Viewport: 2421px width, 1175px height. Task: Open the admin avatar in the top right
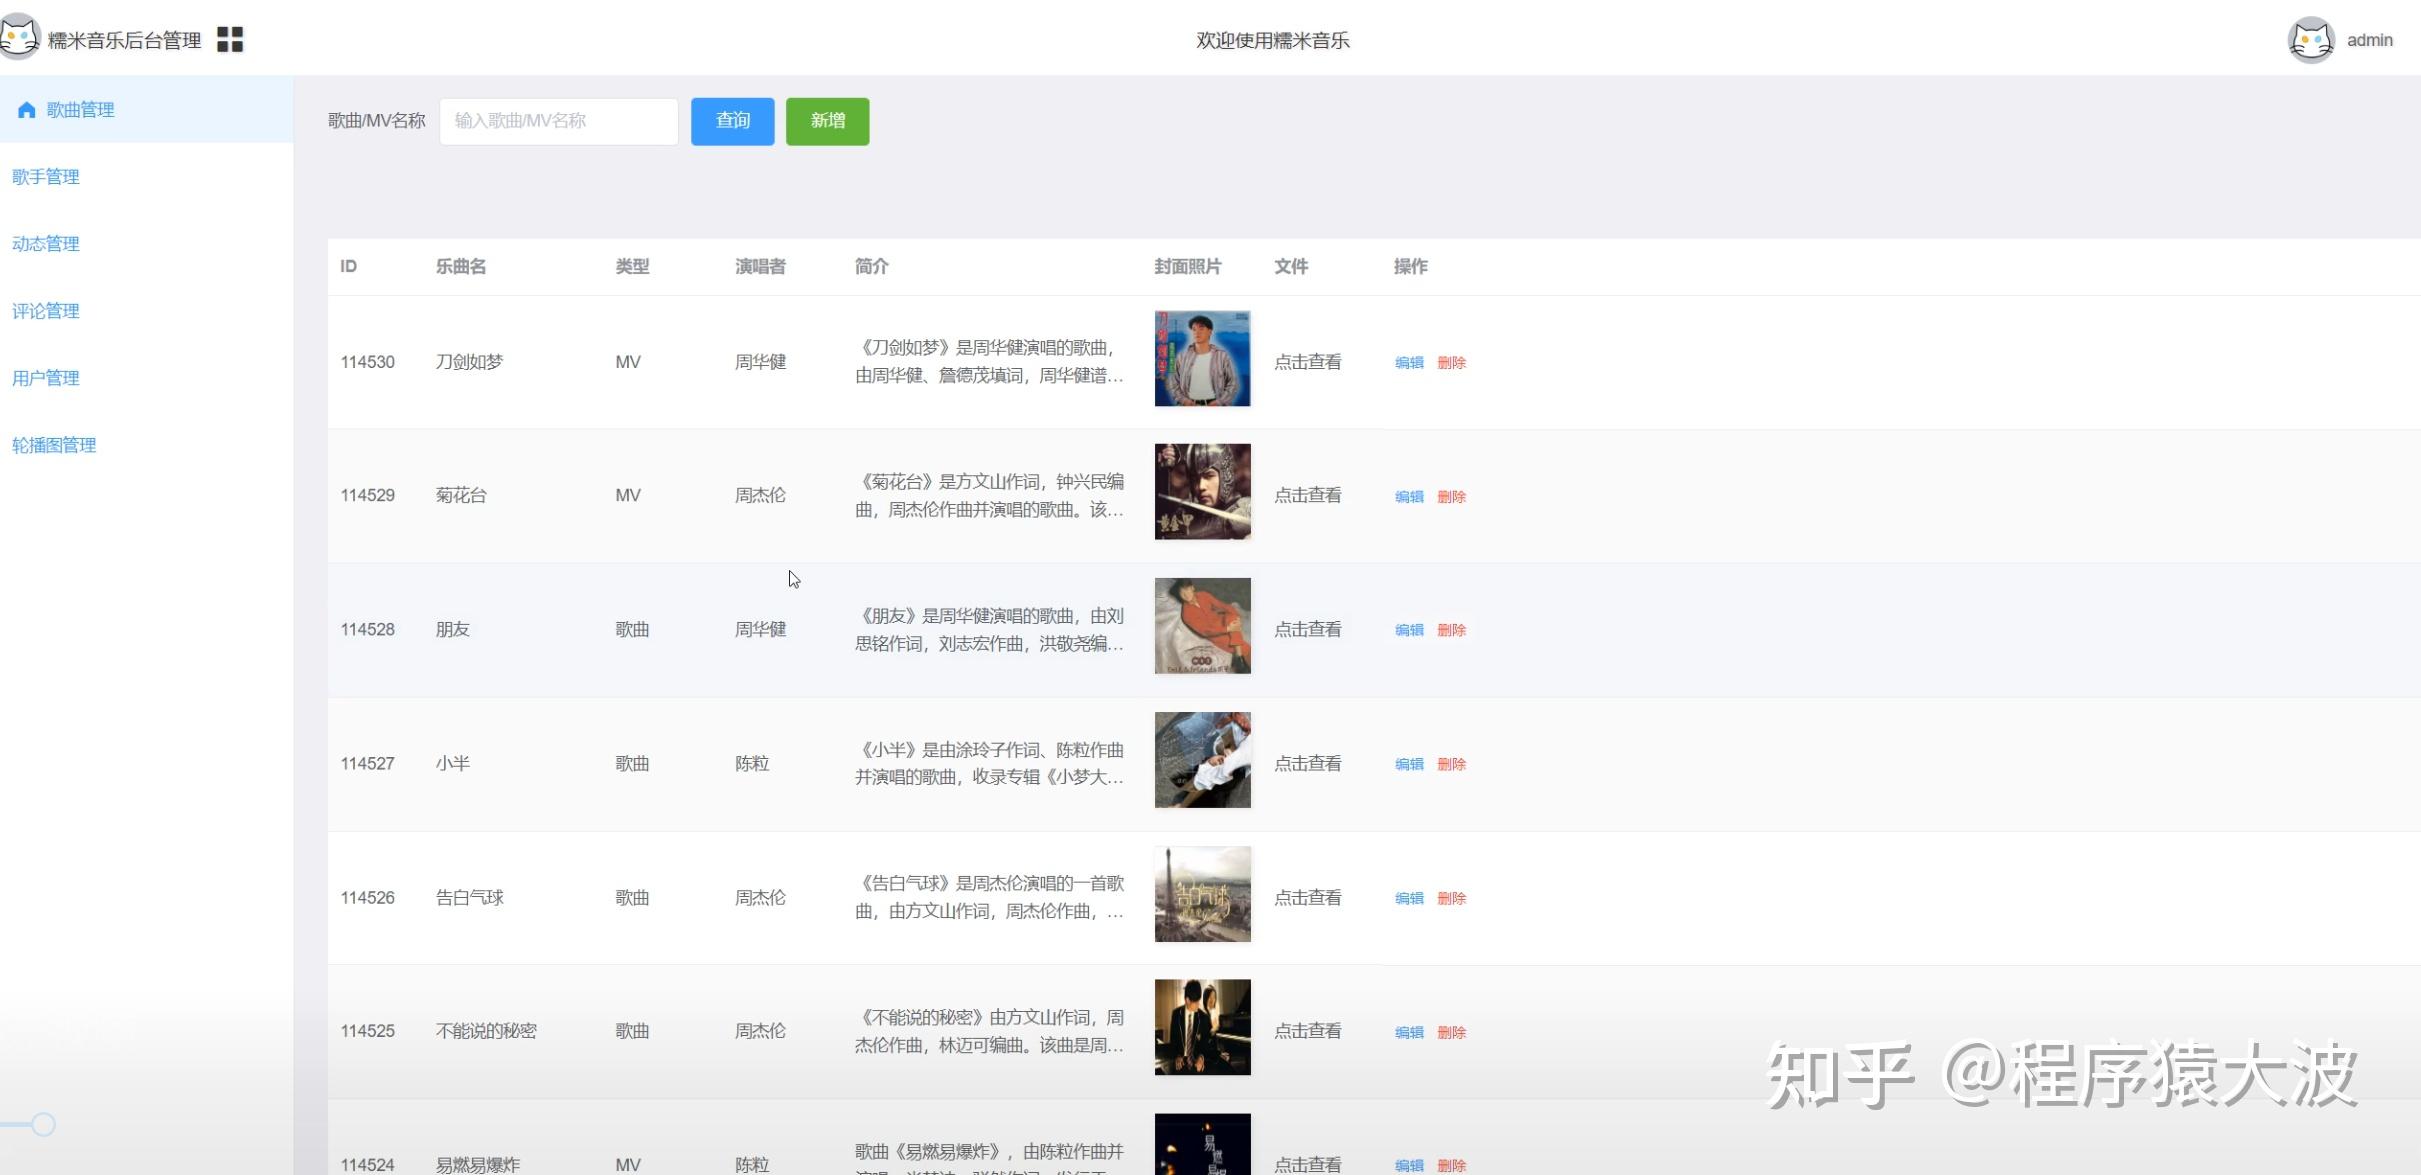tap(2310, 40)
